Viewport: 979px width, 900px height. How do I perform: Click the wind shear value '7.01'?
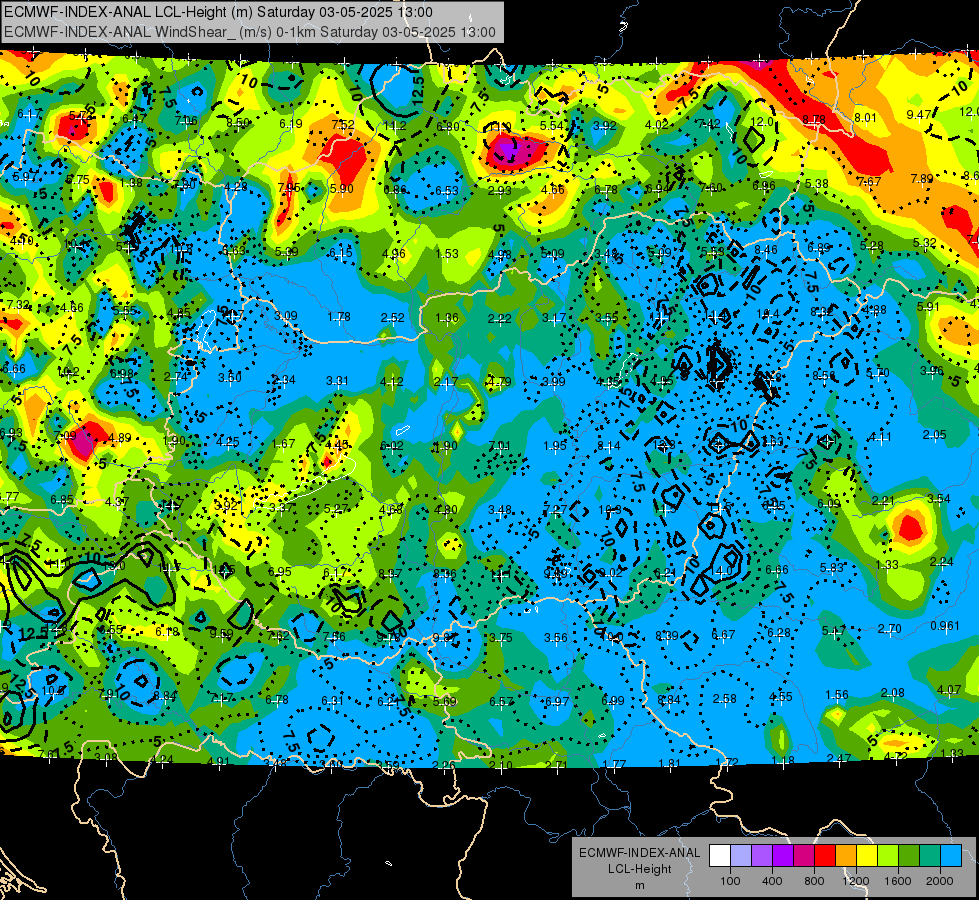click(x=500, y=445)
